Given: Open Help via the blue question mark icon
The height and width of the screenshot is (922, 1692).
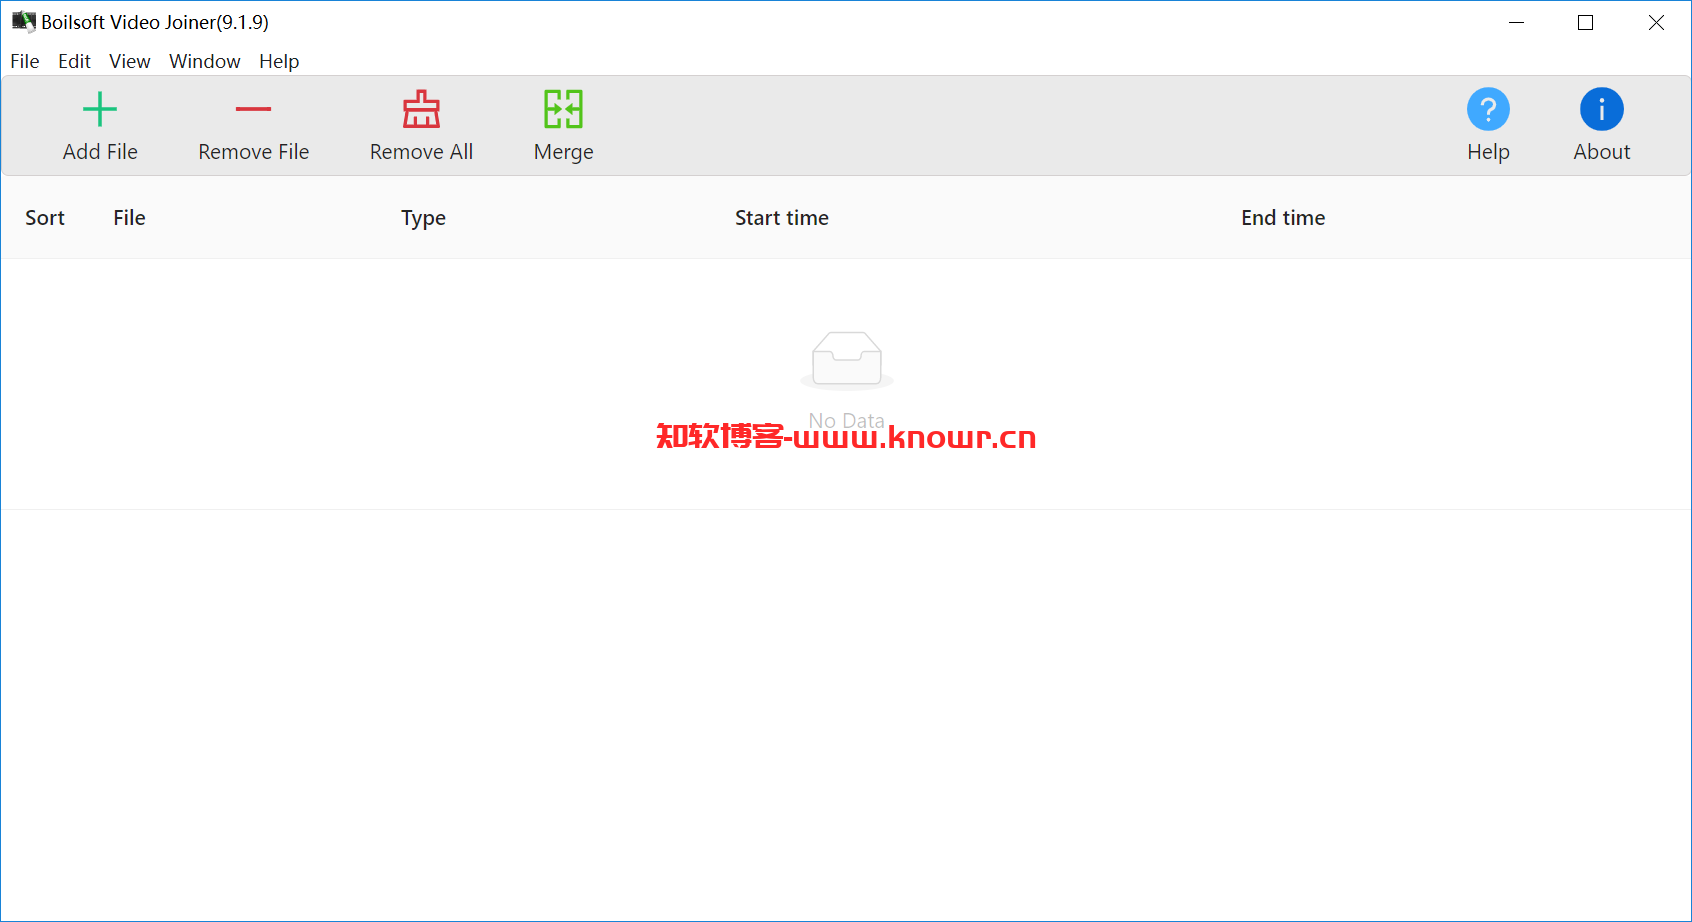Looking at the screenshot, I should pyautogui.click(x=1488, y=109).
